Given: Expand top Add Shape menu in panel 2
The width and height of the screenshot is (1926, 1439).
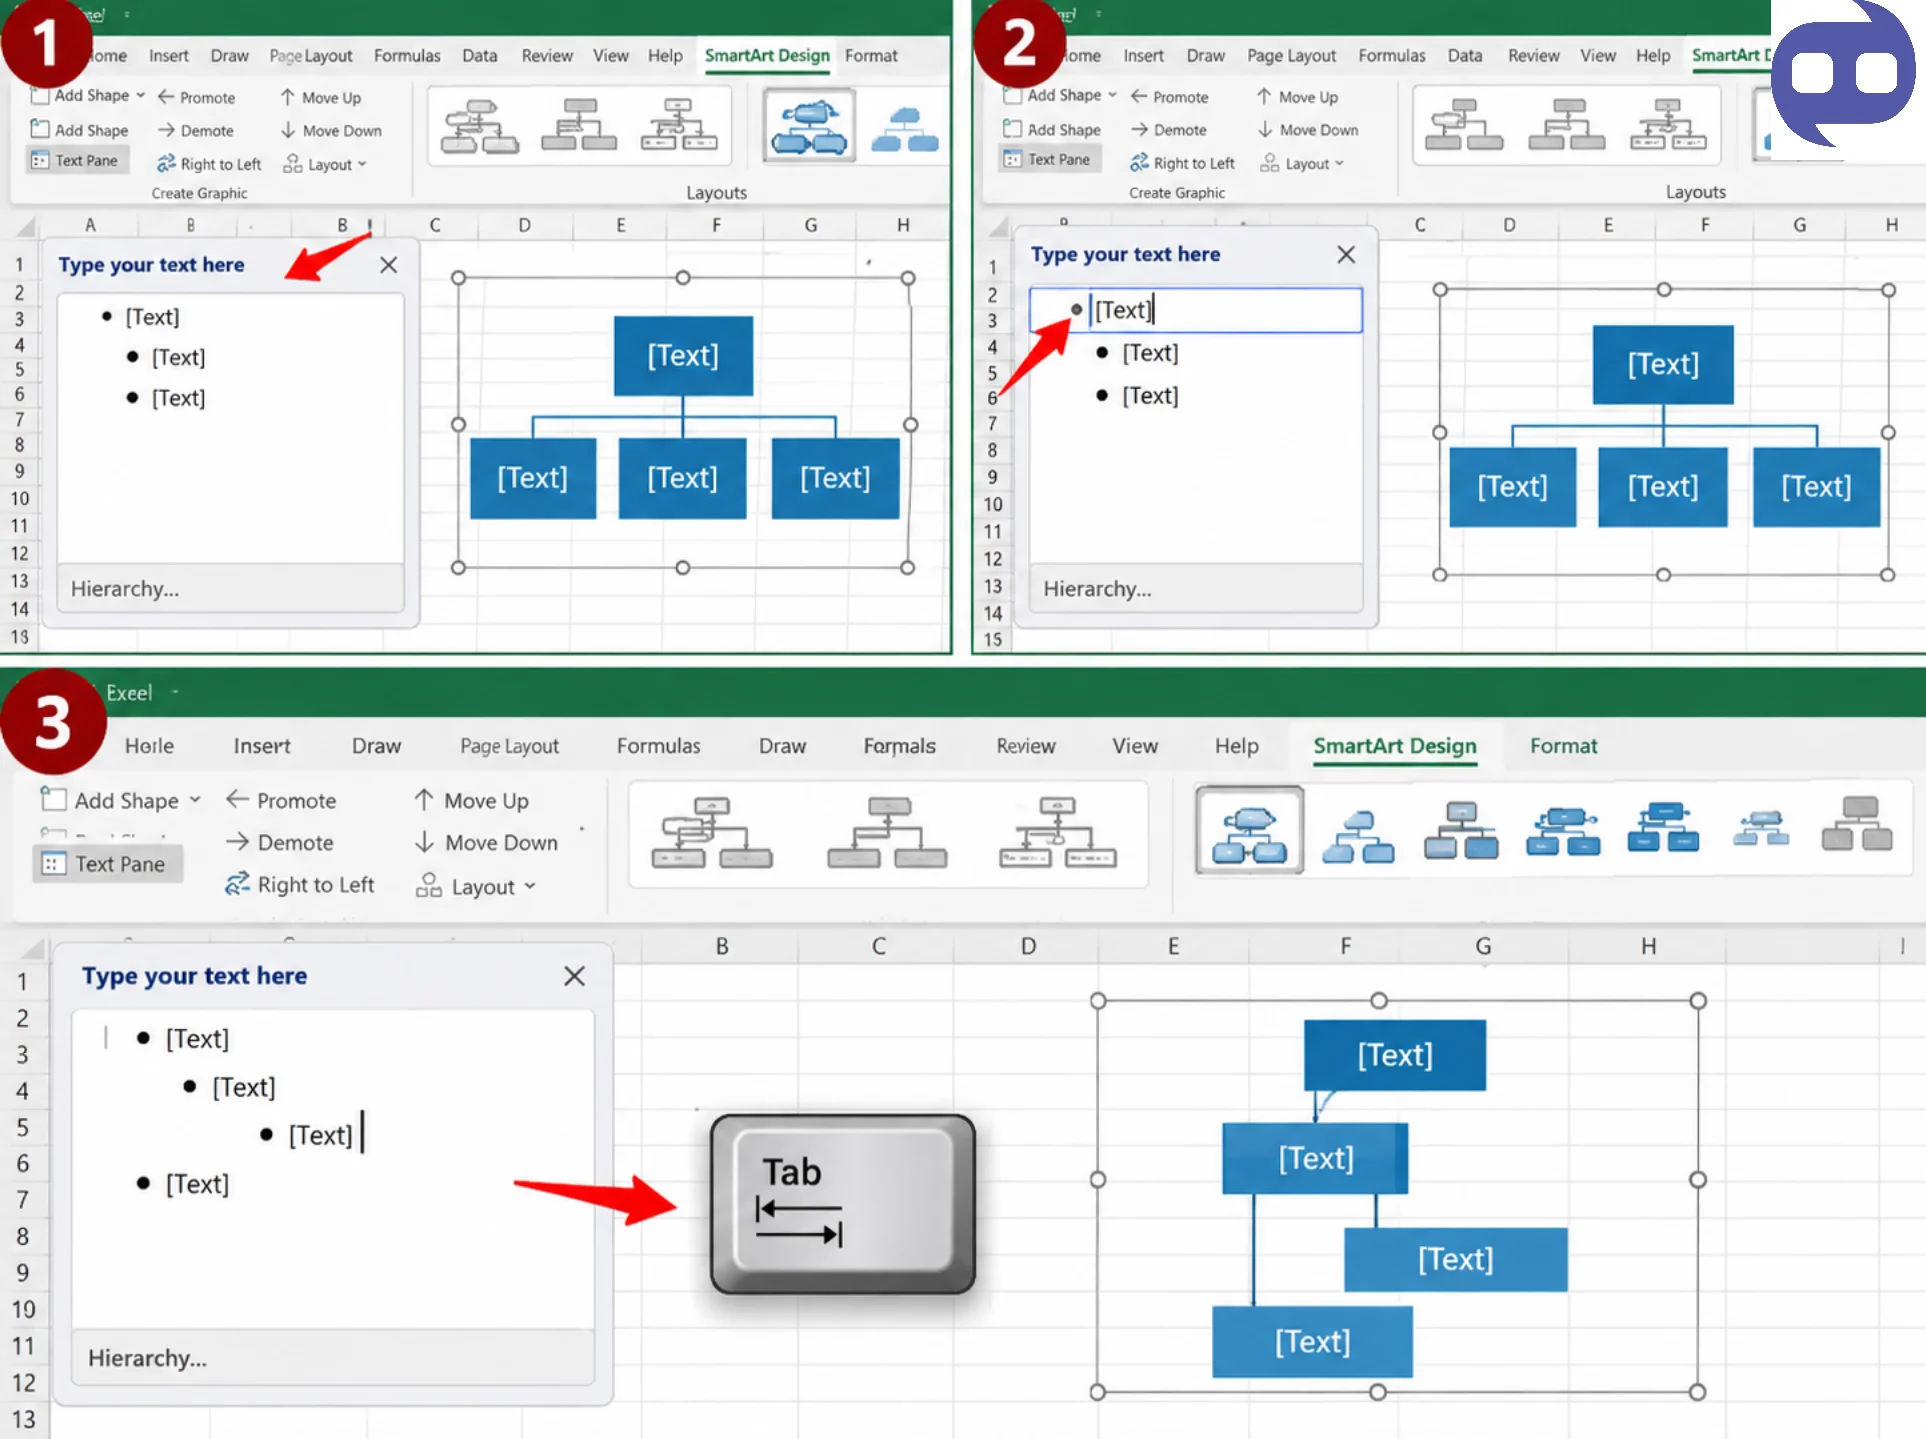Looking at the screenshot, I should [x=1060, y=95].
